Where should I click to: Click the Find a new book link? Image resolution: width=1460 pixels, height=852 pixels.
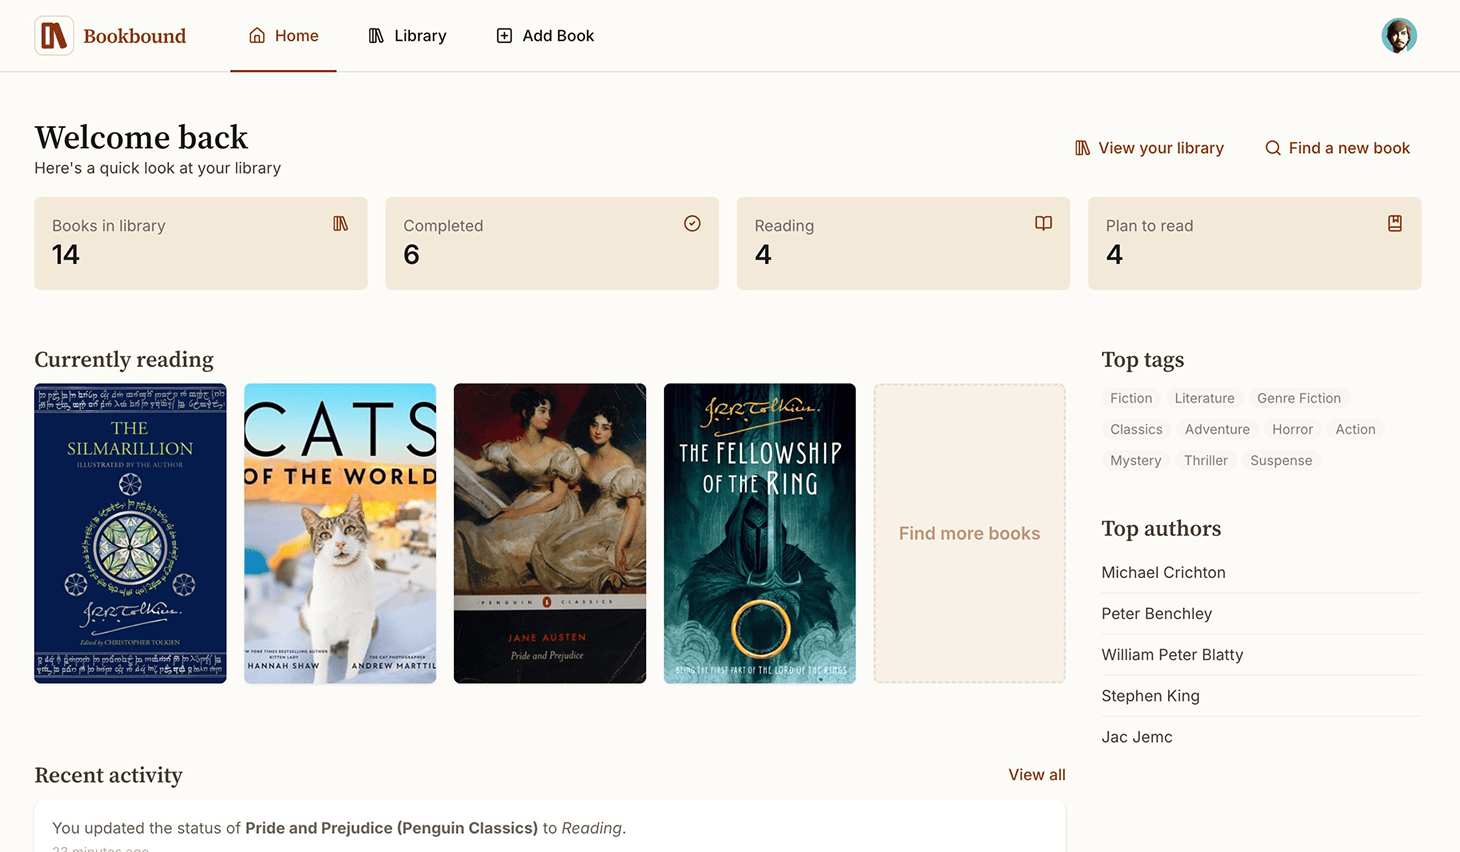(1337, 148)
